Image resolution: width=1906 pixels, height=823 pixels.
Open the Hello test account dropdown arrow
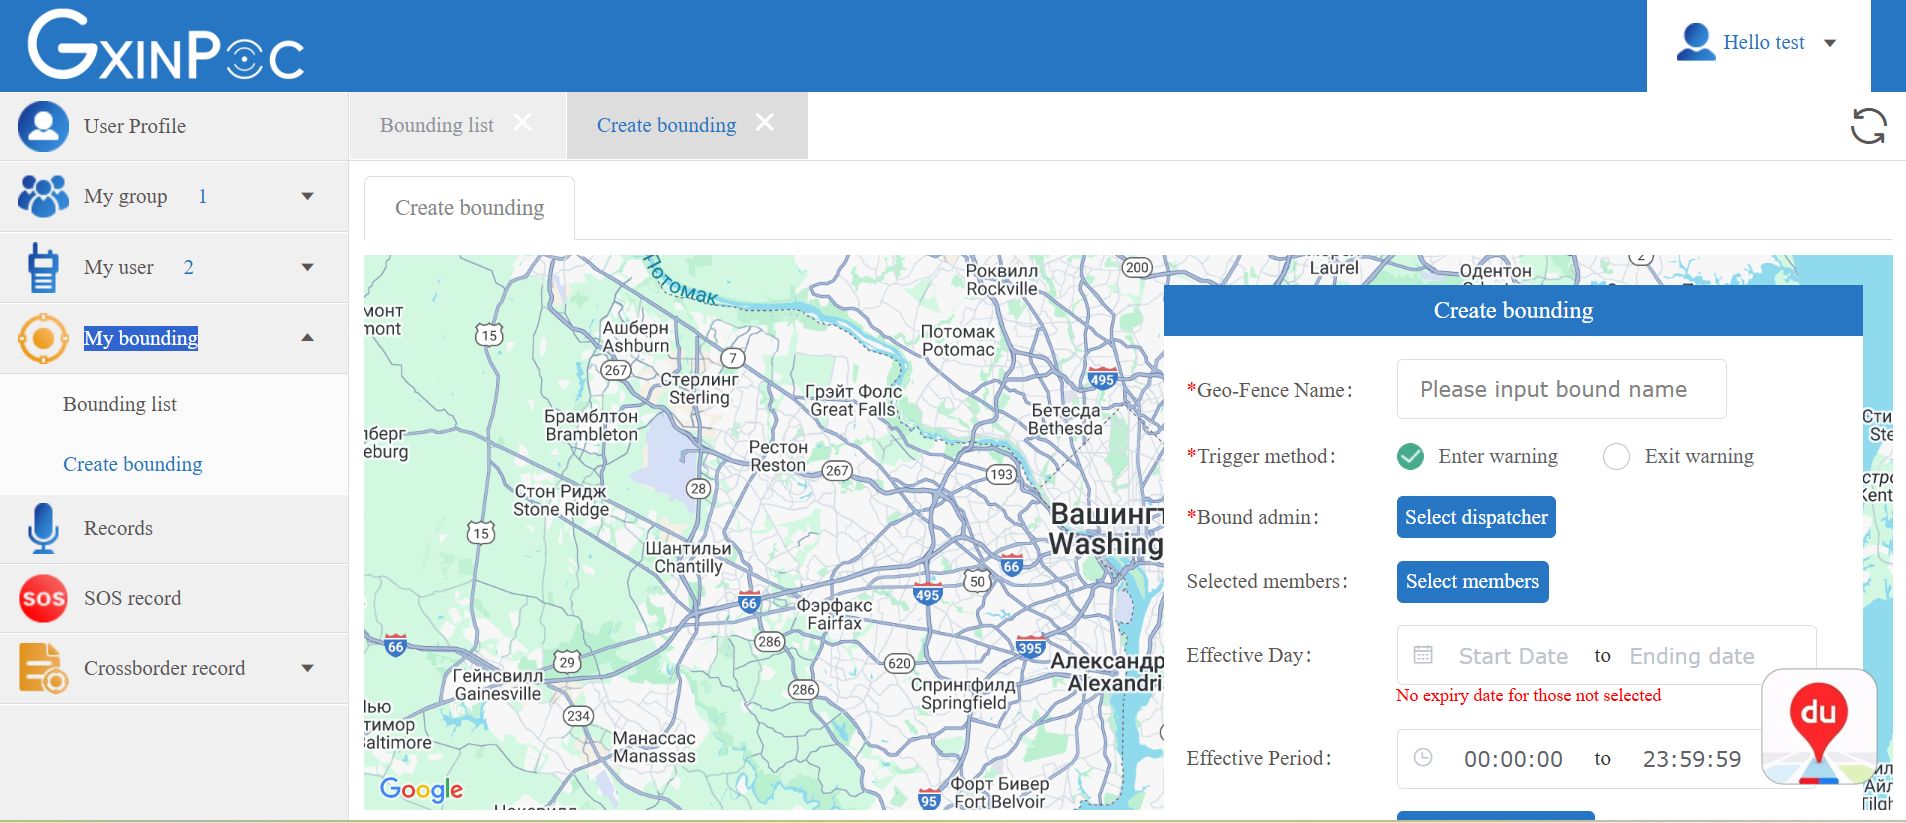click(1830, 43)
